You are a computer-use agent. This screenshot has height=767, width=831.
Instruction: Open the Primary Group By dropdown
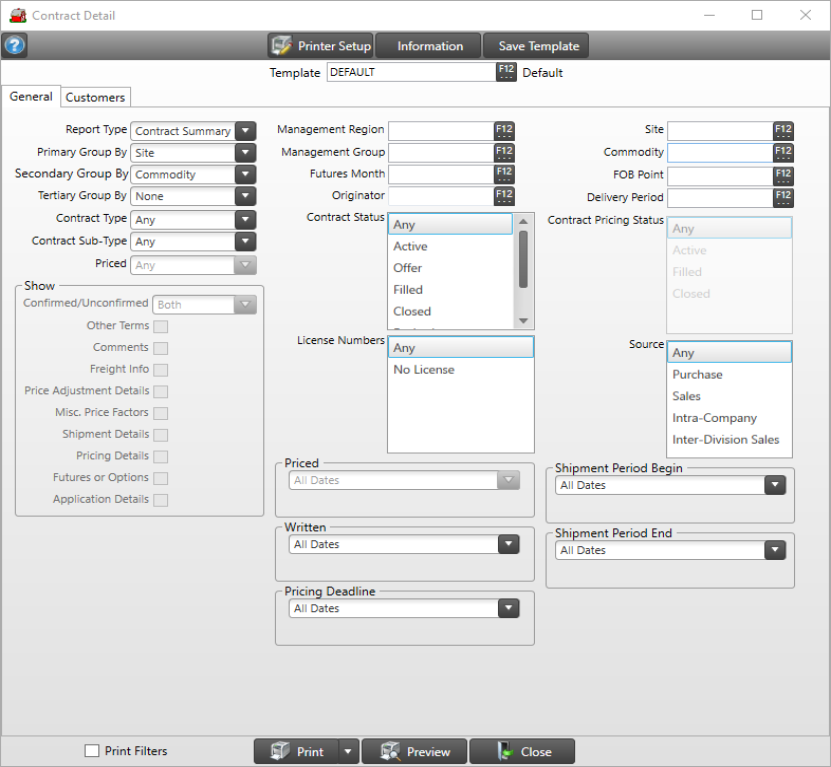pos(245,153)
